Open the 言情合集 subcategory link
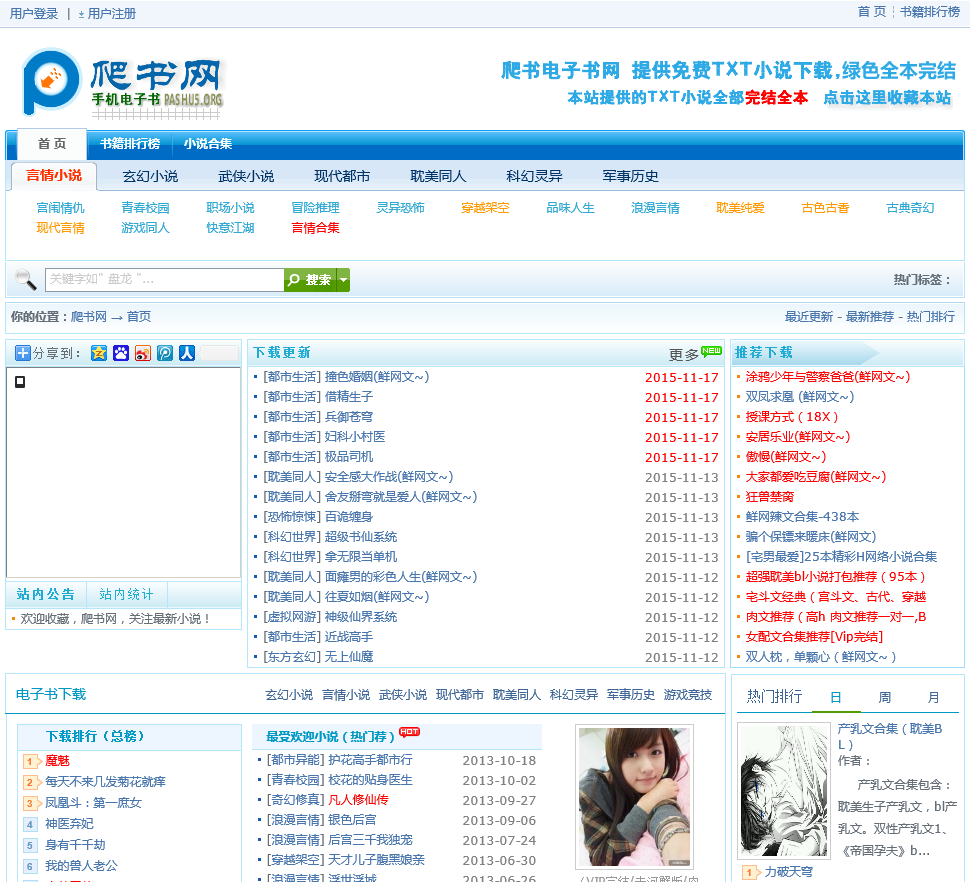Screen dimensions: 970x882 (315, 228)
